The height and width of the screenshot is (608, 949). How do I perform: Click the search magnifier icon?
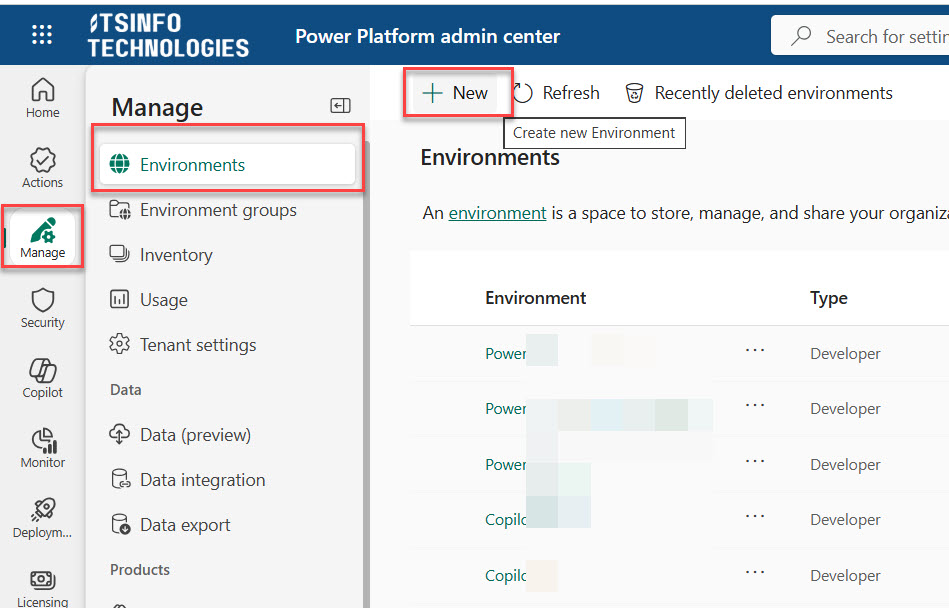[801, 36]
